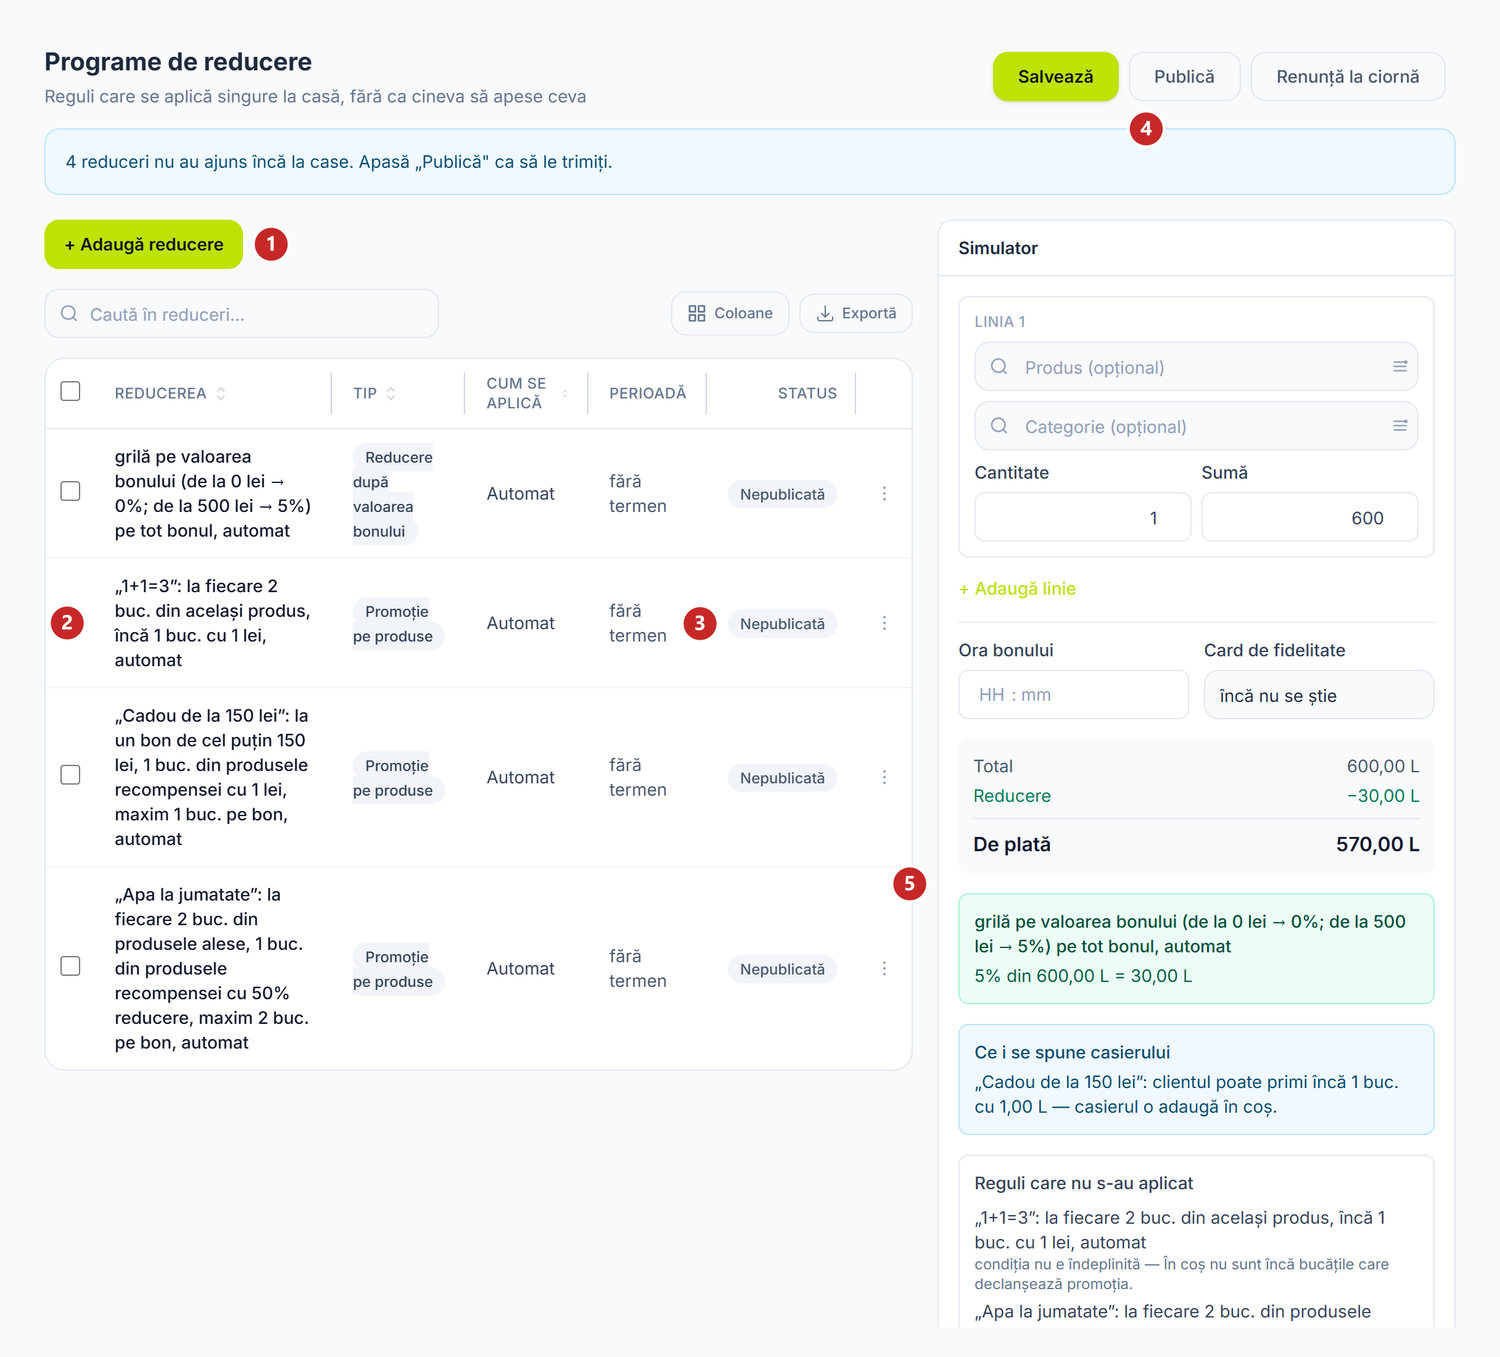
Task: Click the Adaugă linie link
Action: (x=1017, y=589)
